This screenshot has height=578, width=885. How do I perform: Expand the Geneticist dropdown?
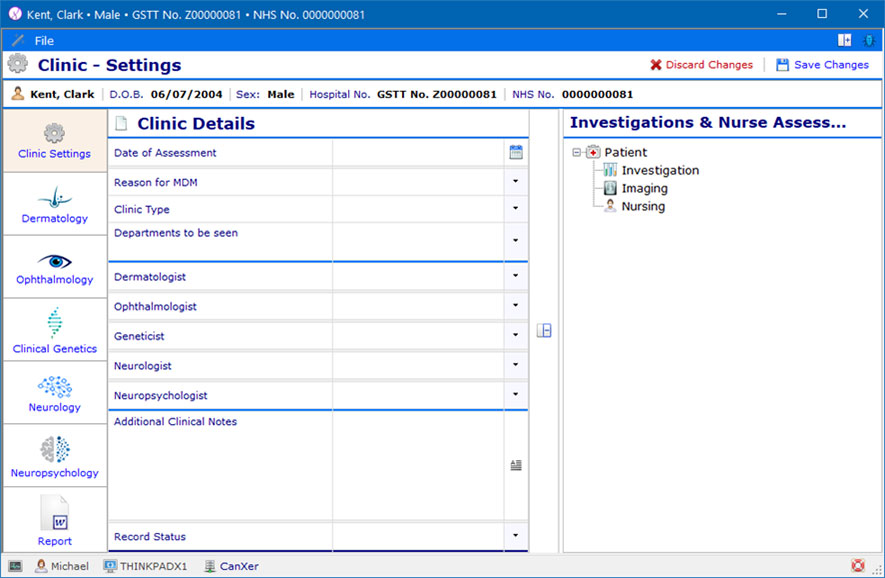[x=516, y=335]
